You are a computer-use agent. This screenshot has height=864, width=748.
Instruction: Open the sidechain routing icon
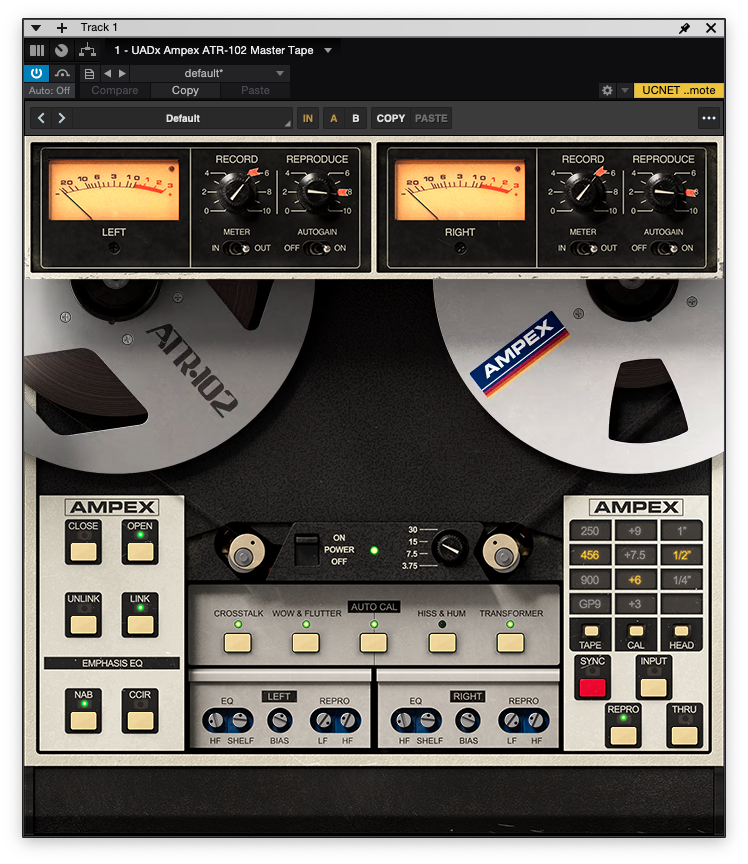[87, 50]
